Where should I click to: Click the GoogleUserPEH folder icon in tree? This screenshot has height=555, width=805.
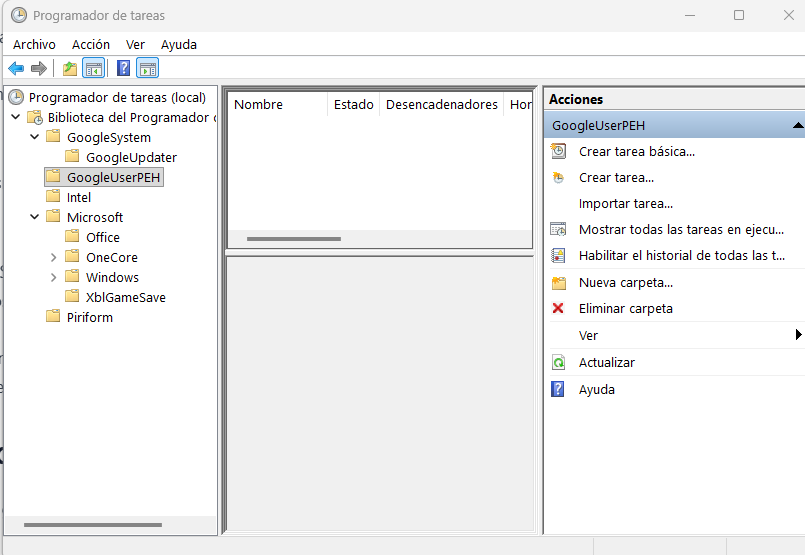[53, 177]
